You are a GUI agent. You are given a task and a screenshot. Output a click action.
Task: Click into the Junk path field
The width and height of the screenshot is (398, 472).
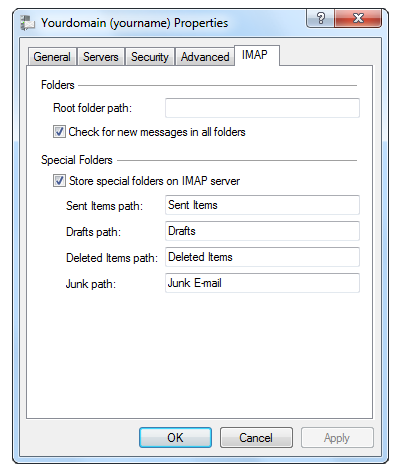point(262,283)
